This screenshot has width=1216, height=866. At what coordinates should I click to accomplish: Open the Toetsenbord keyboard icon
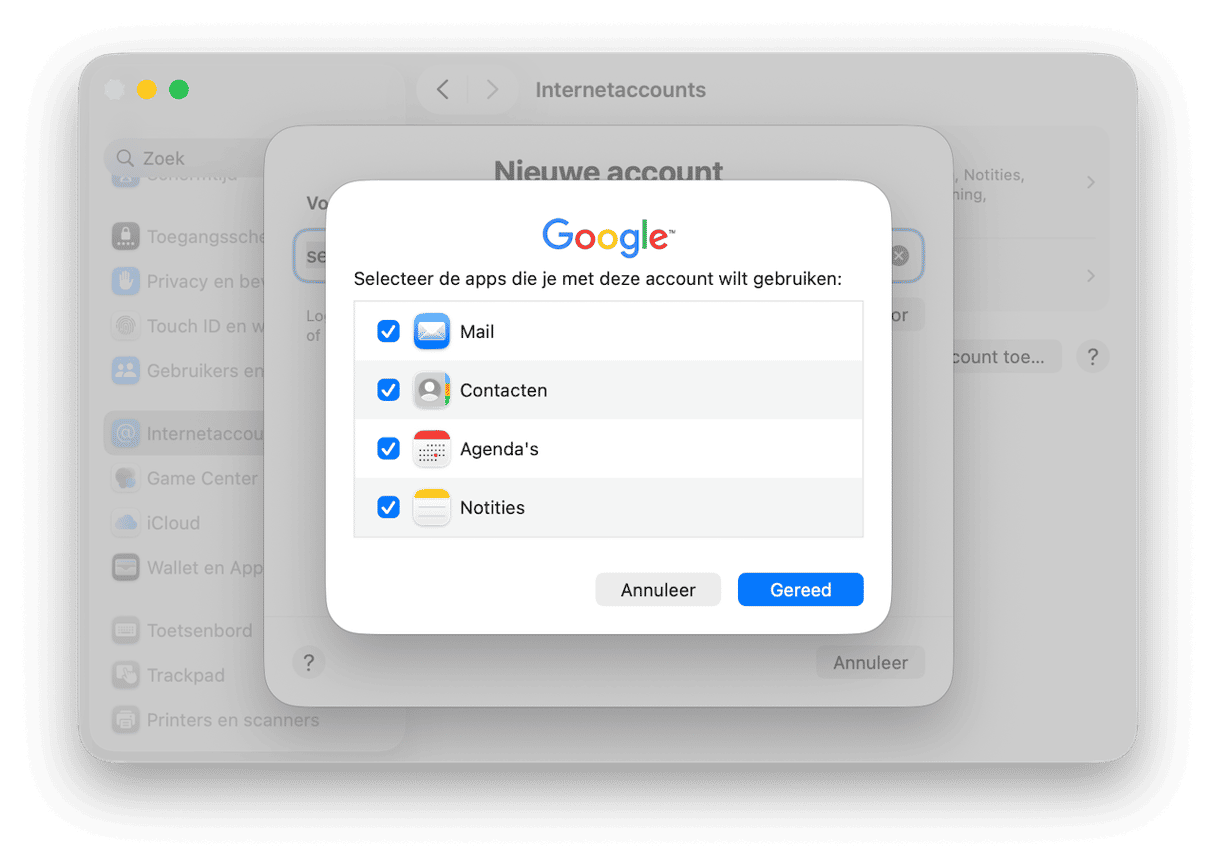point(125,631)
